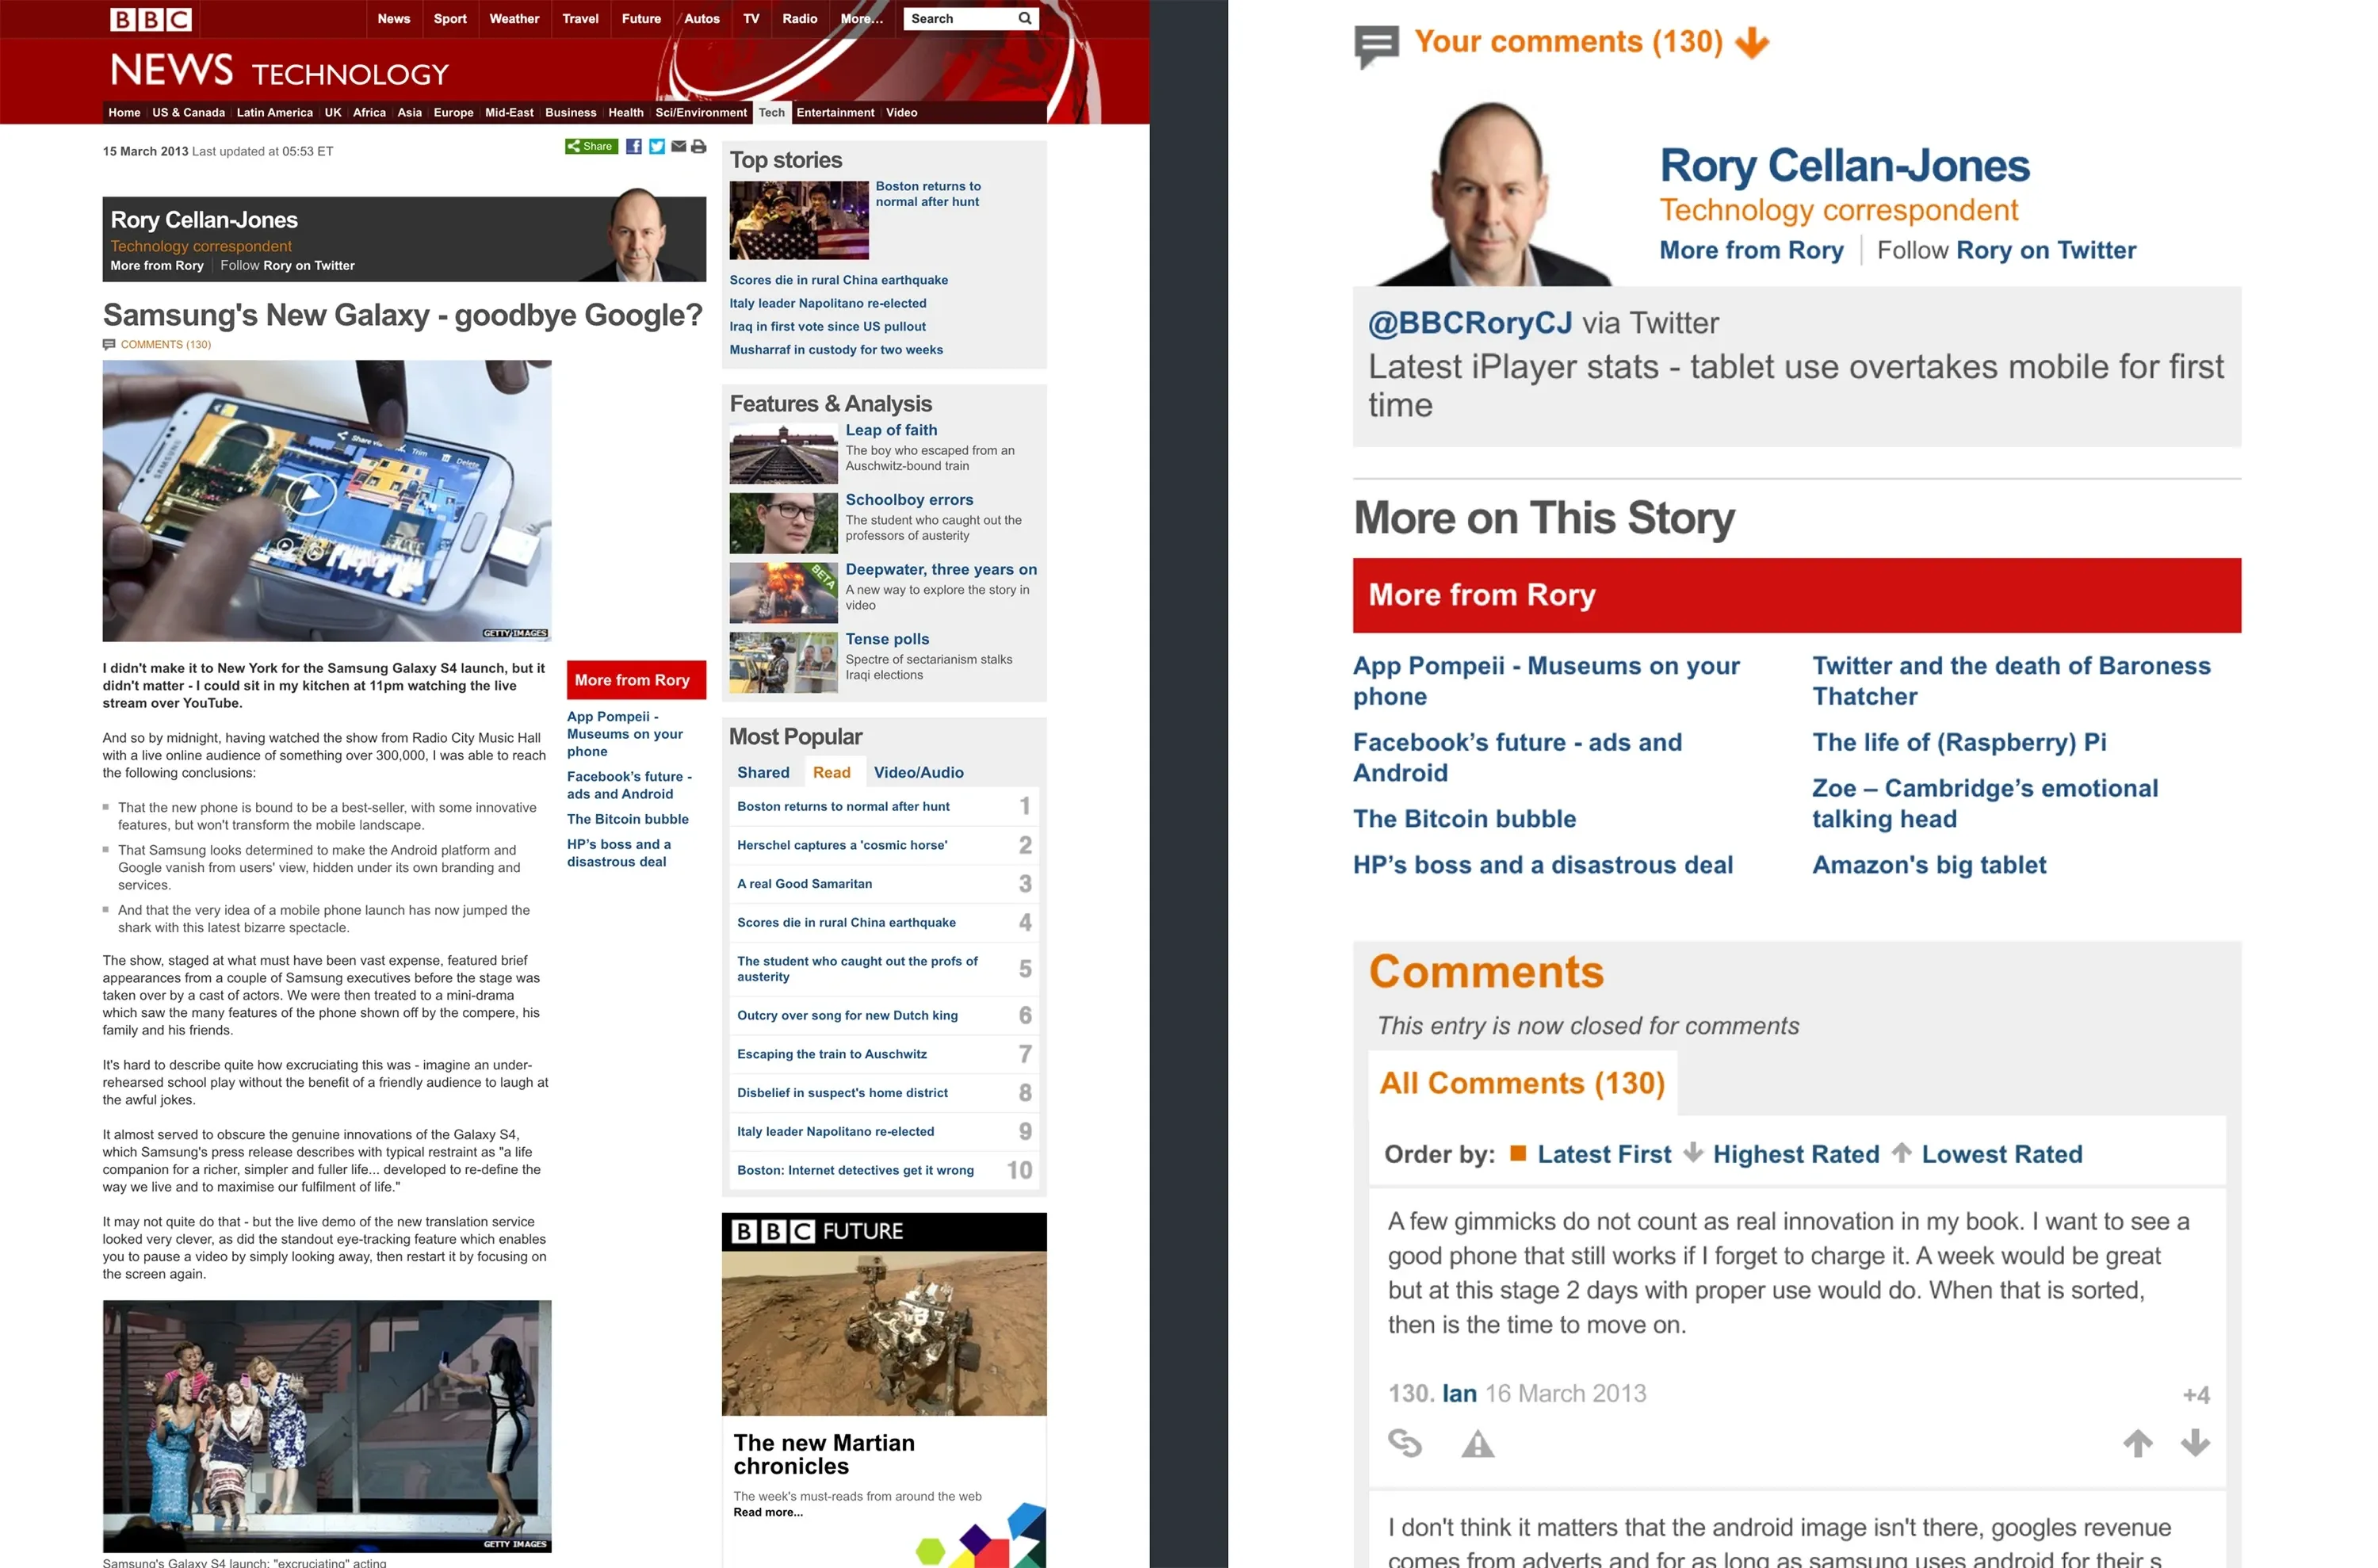Open Deepwater, three years on feature
This screenshot has height=1568, width=2378.
[x=941, y=570]
